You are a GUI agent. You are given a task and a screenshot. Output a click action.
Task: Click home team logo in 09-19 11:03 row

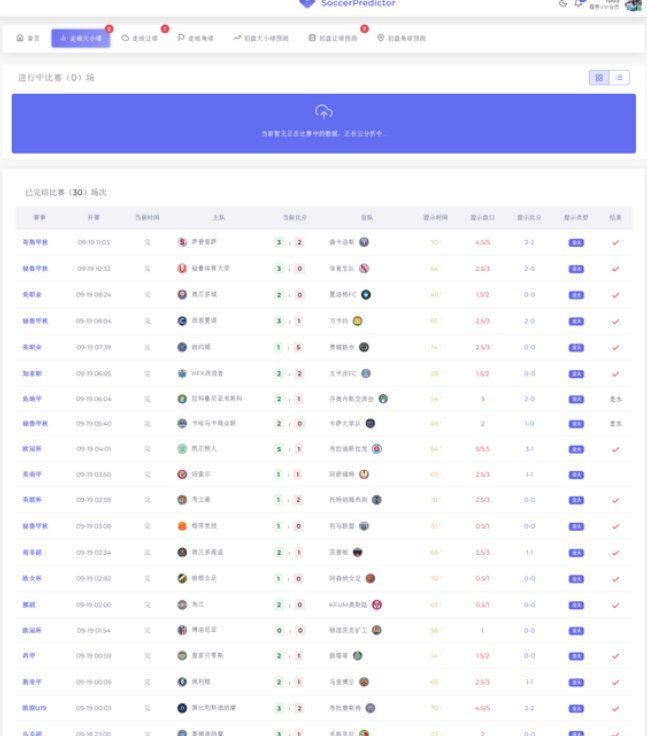[182, 242]
